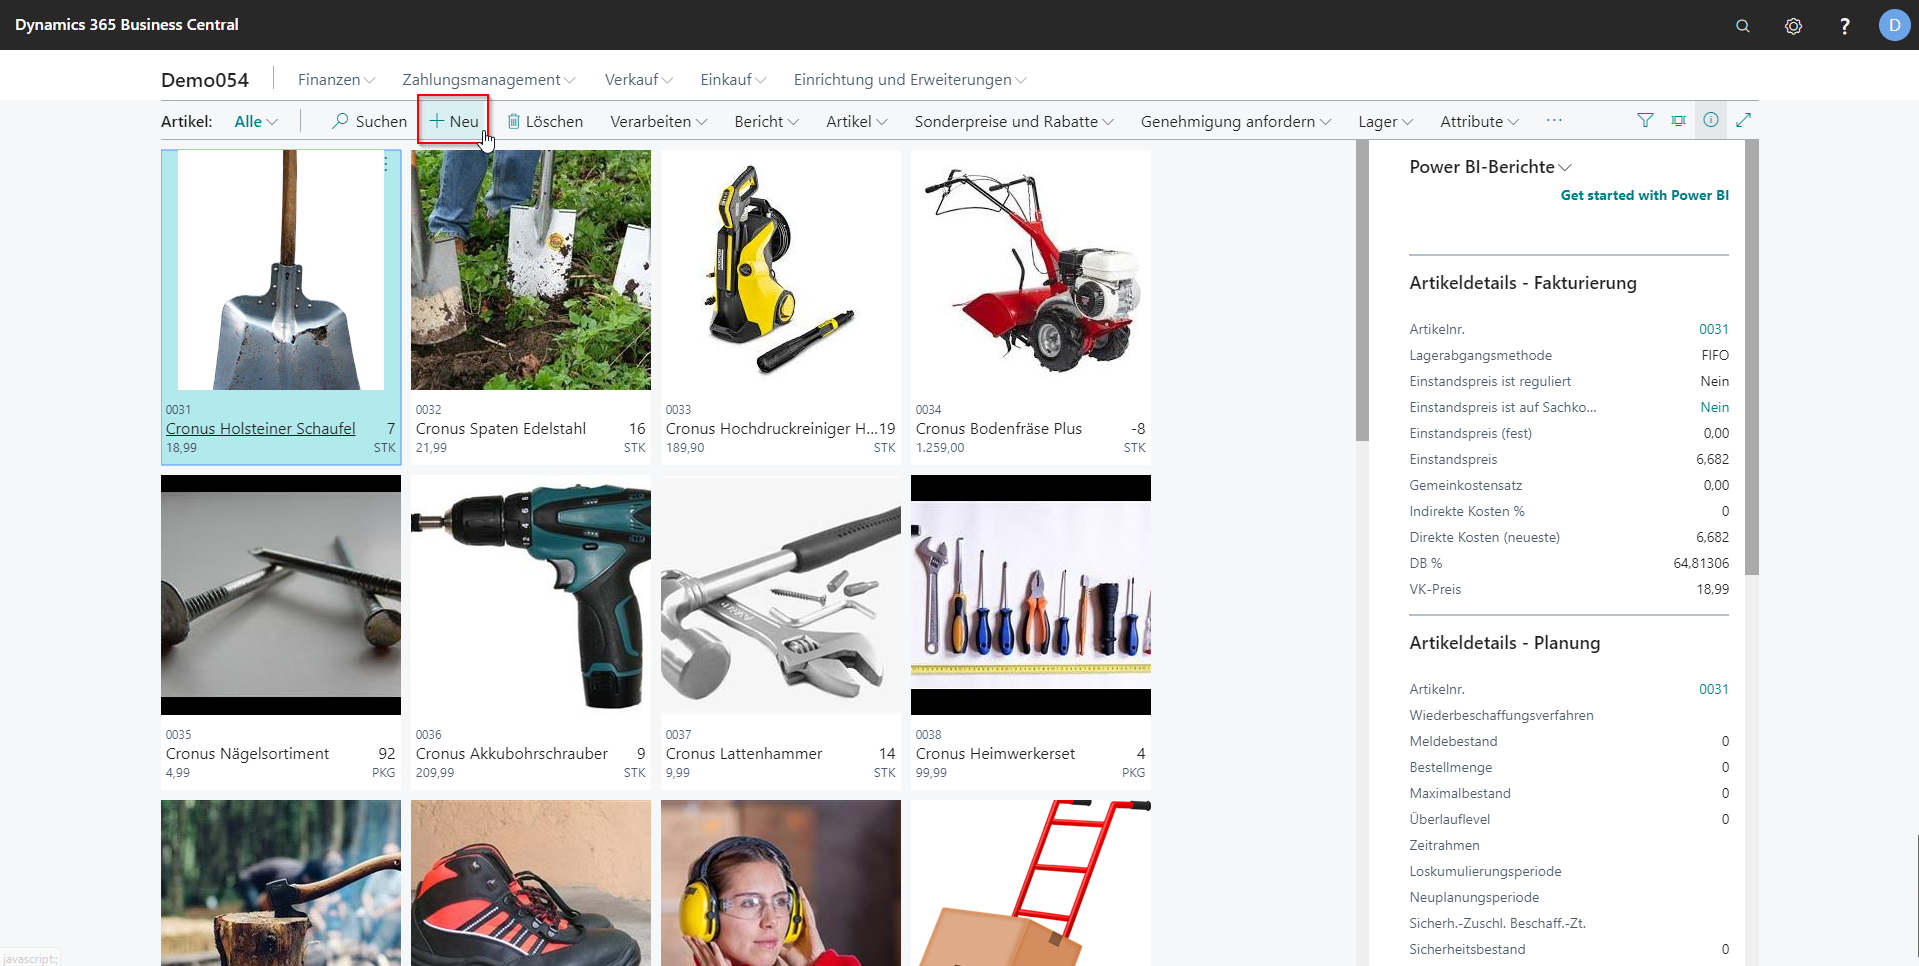
Task: Select the Cronus Akkubohrschrauber tile image
Action: [x=531, y=595]
